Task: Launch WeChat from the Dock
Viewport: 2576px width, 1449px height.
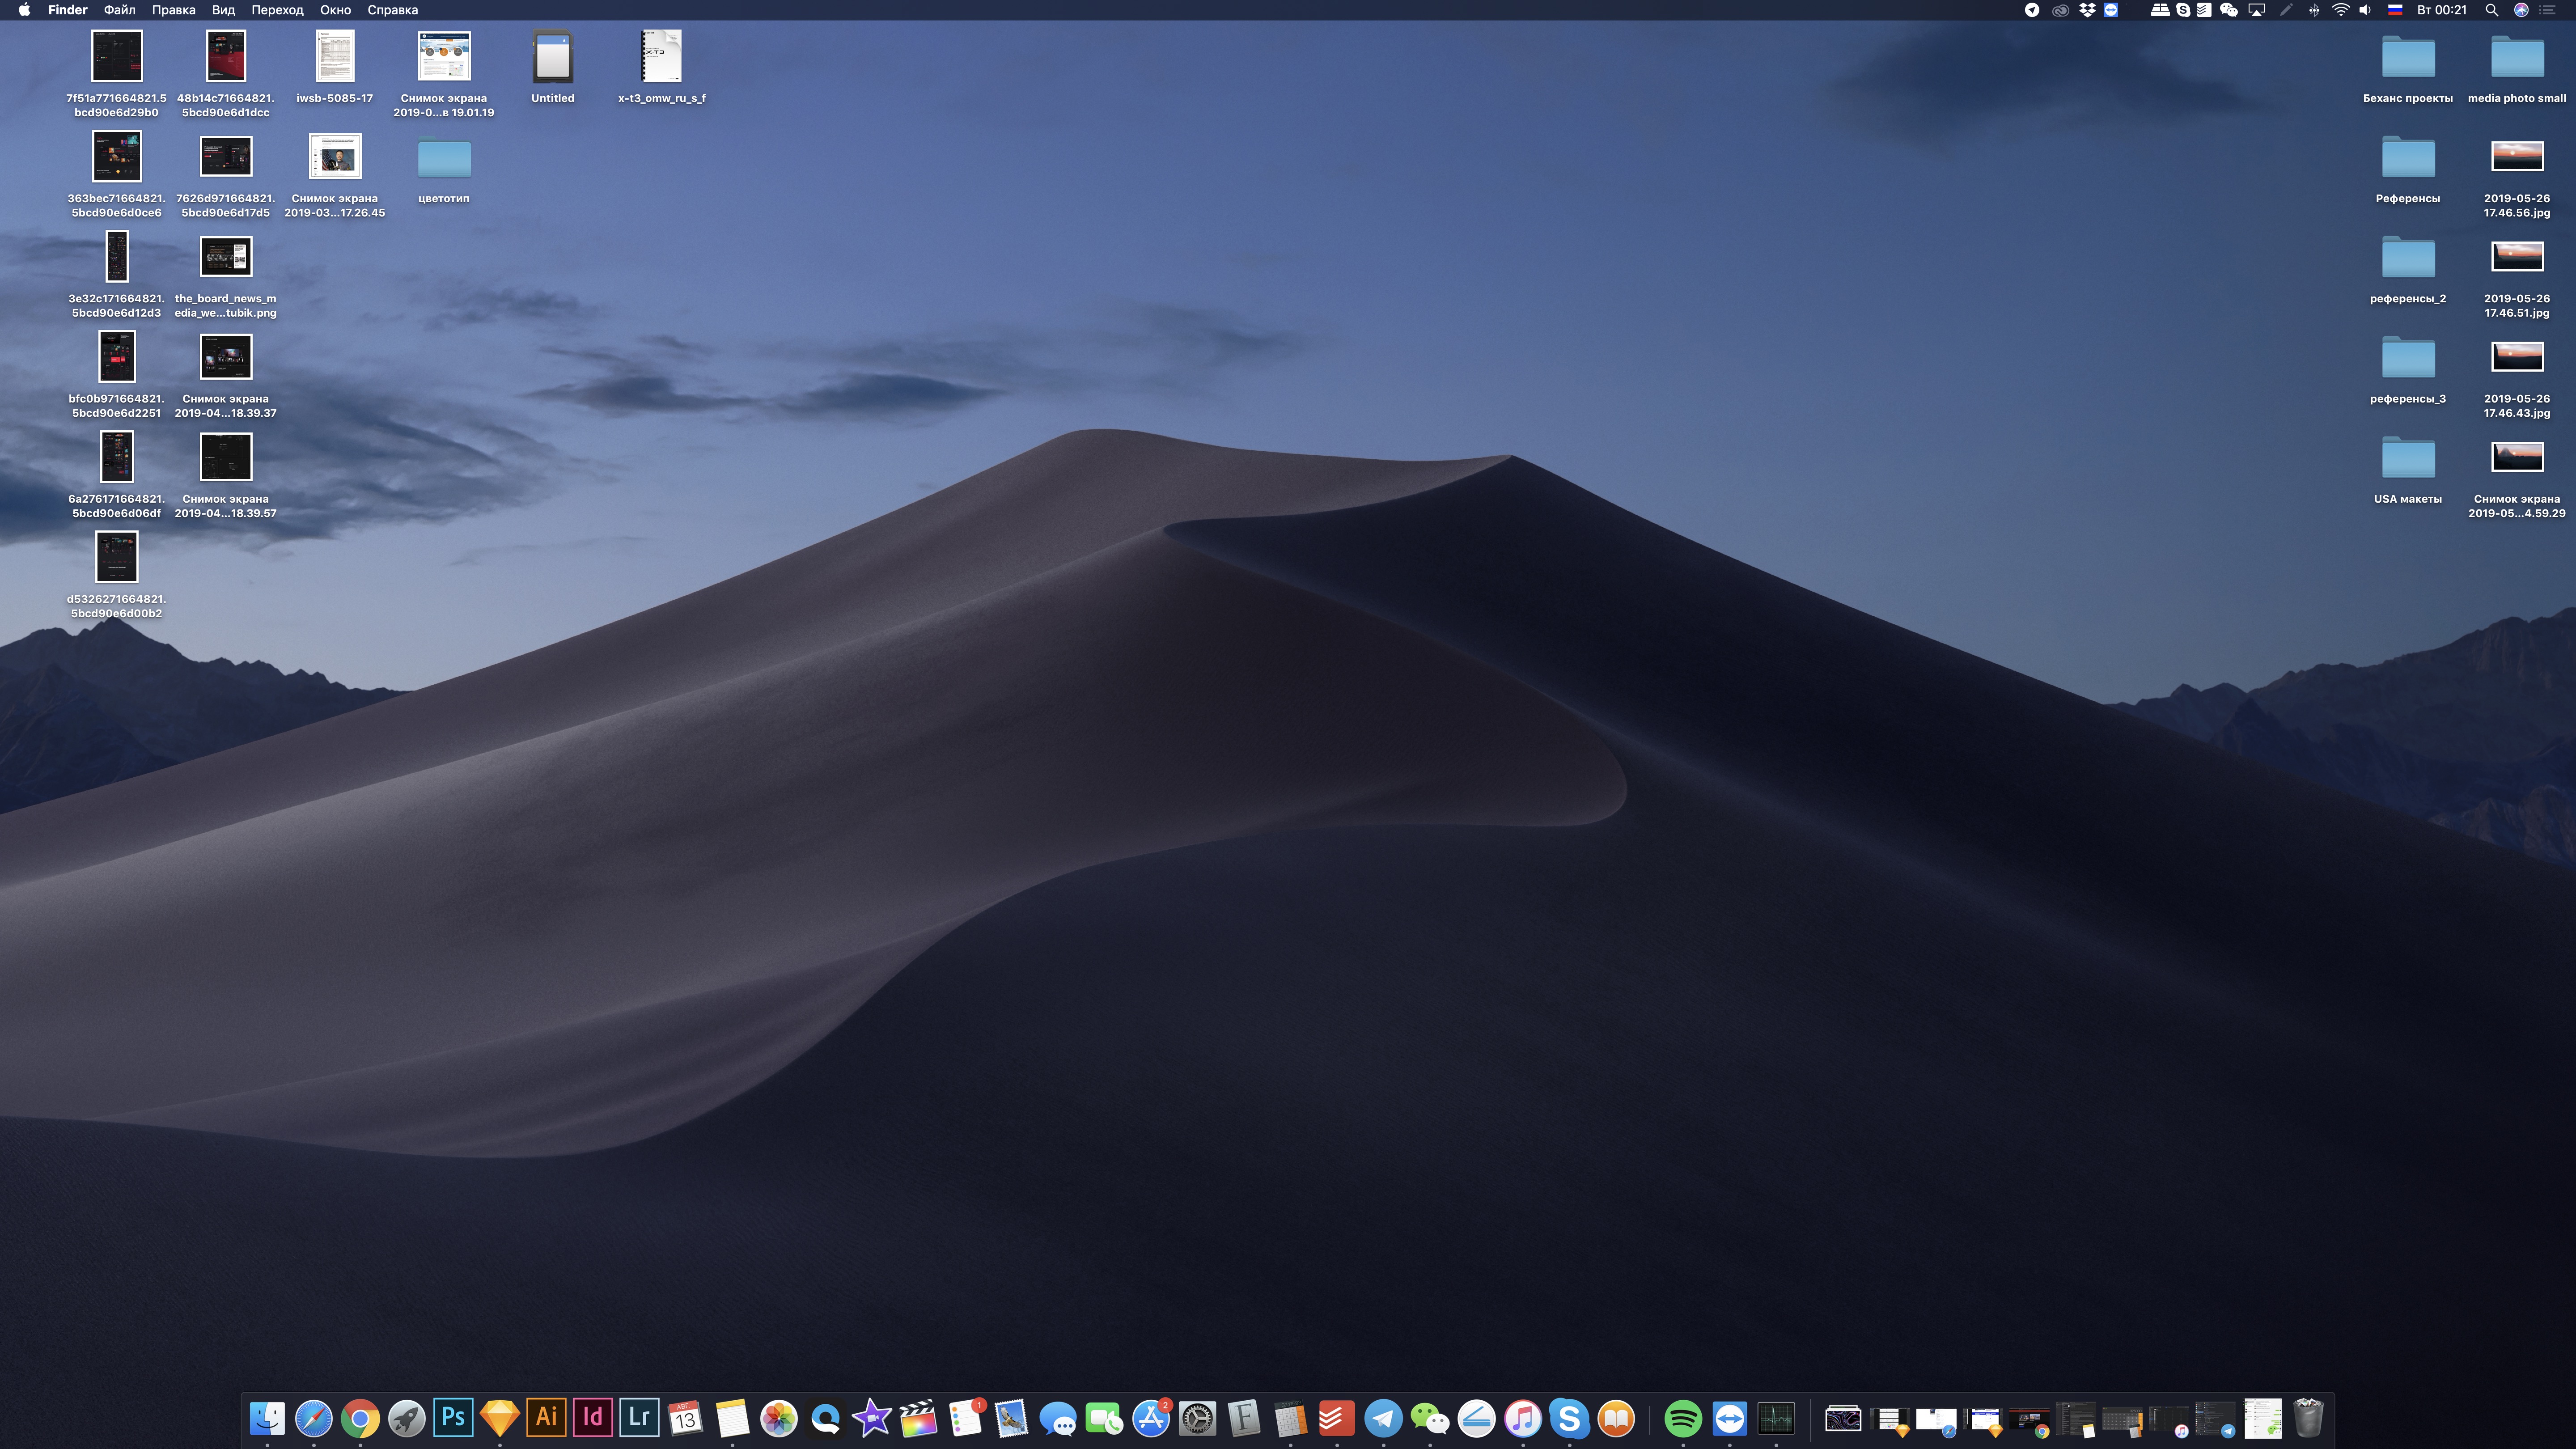Action: 1430,1418
